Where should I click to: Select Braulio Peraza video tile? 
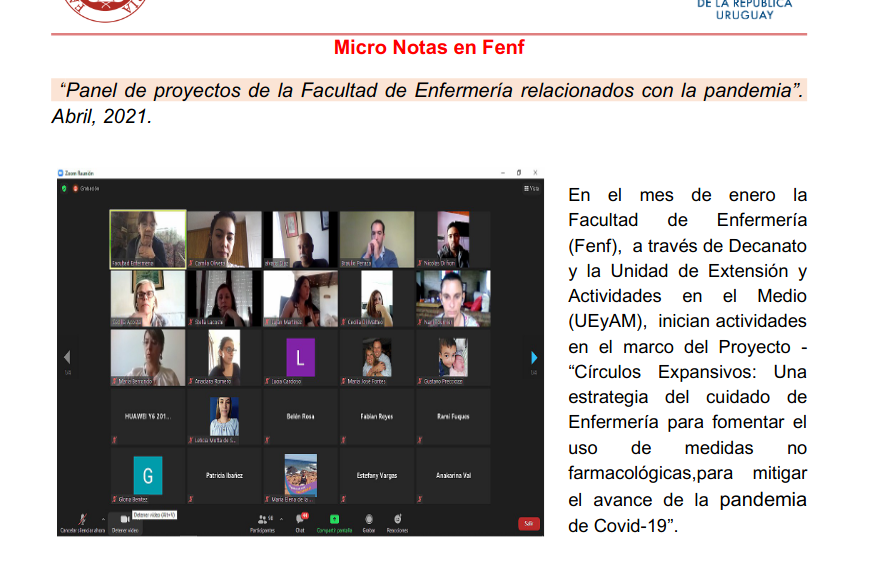pos(377,239)
